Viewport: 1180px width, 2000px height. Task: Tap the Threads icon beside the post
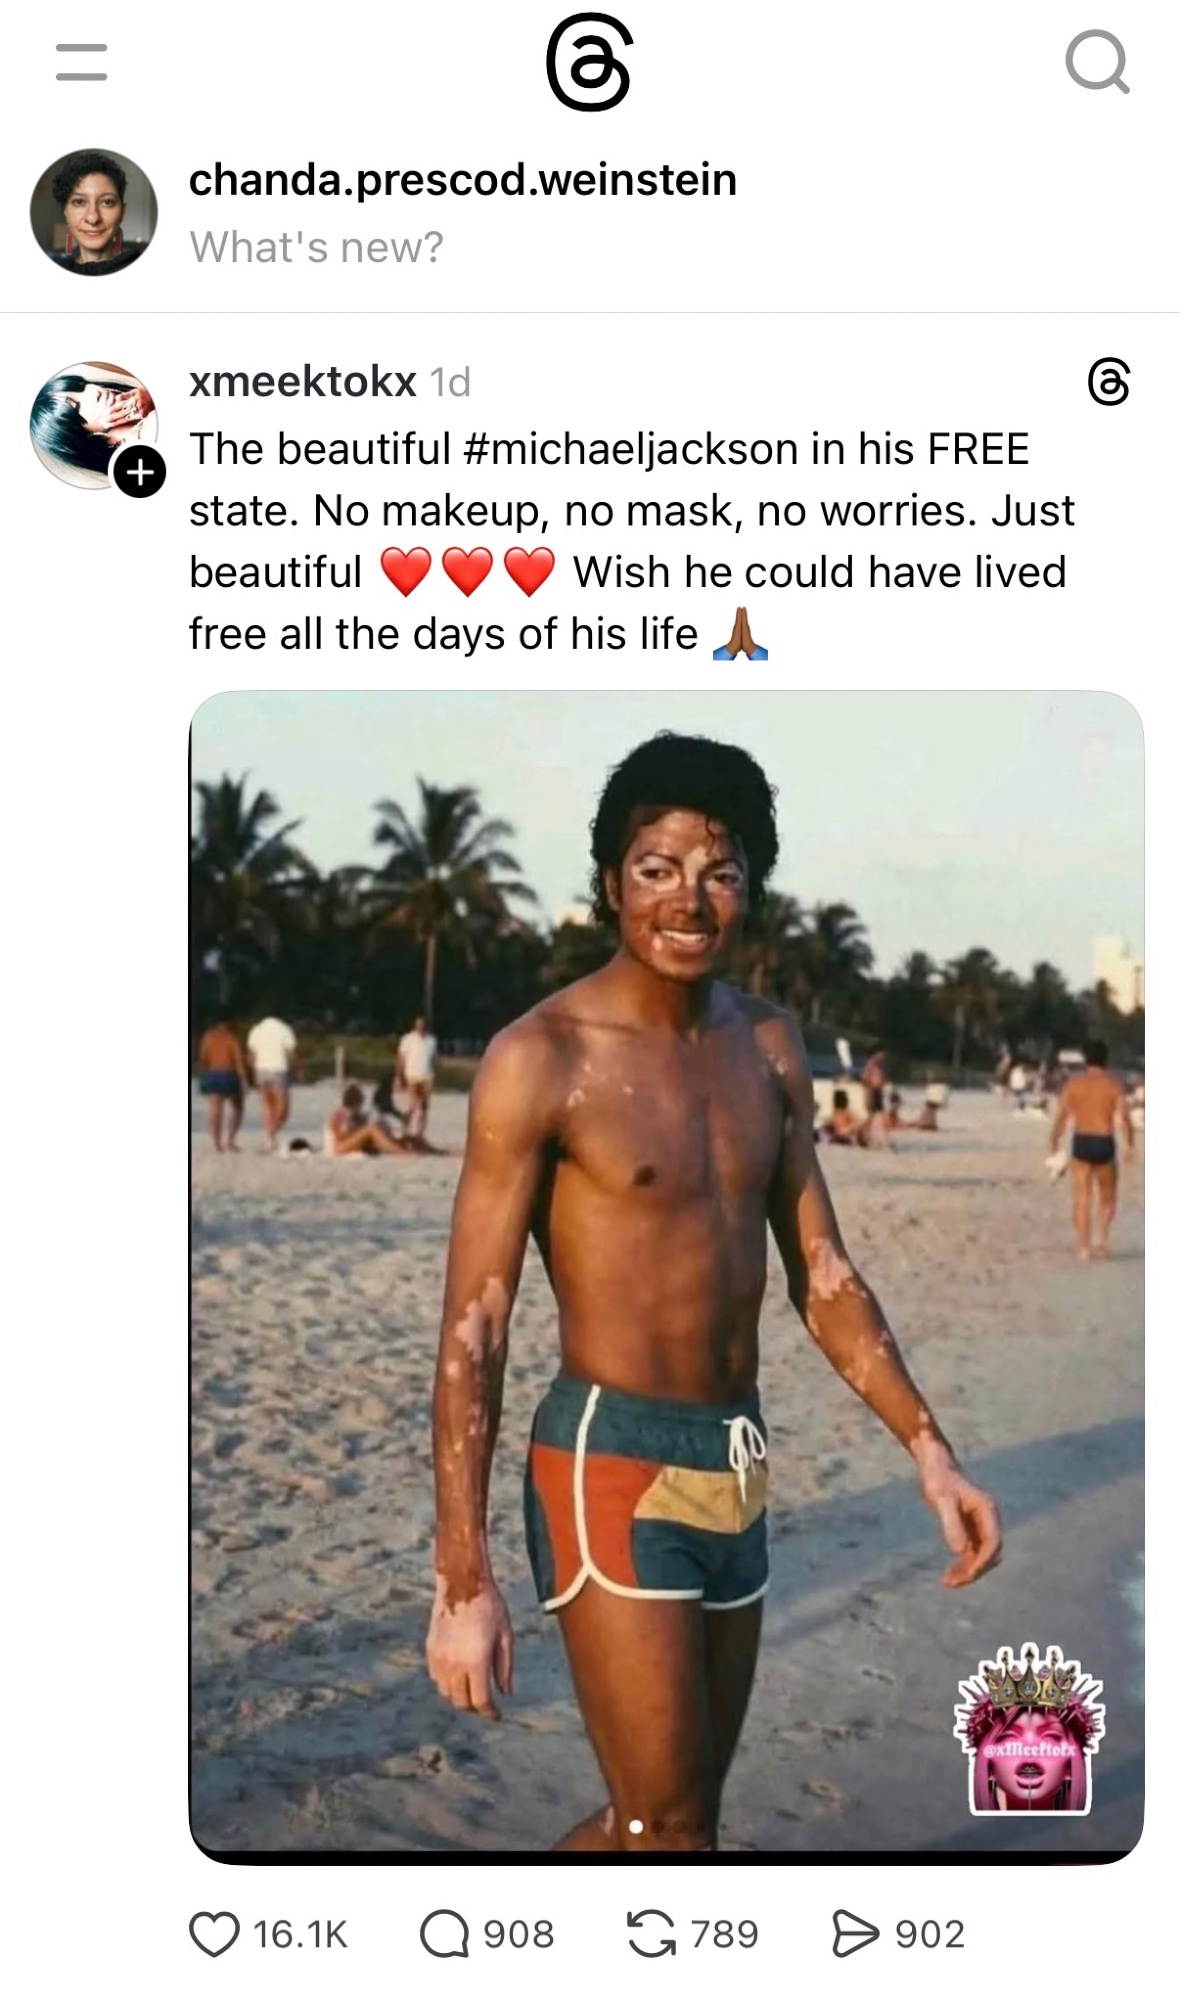tap(1108, 381)
